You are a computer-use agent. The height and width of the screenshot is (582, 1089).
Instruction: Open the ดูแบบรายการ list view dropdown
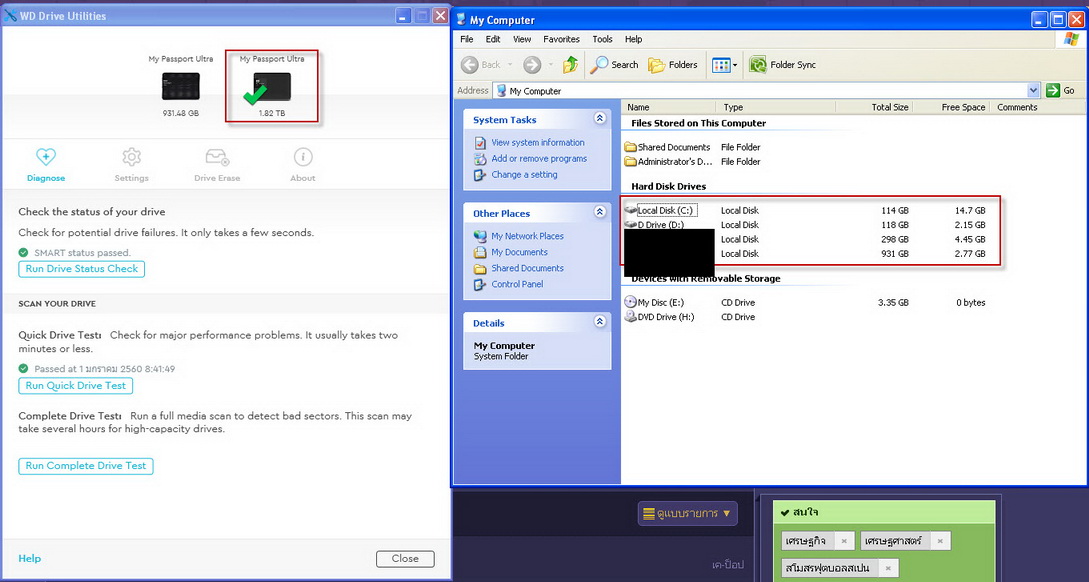coord(688,513)
